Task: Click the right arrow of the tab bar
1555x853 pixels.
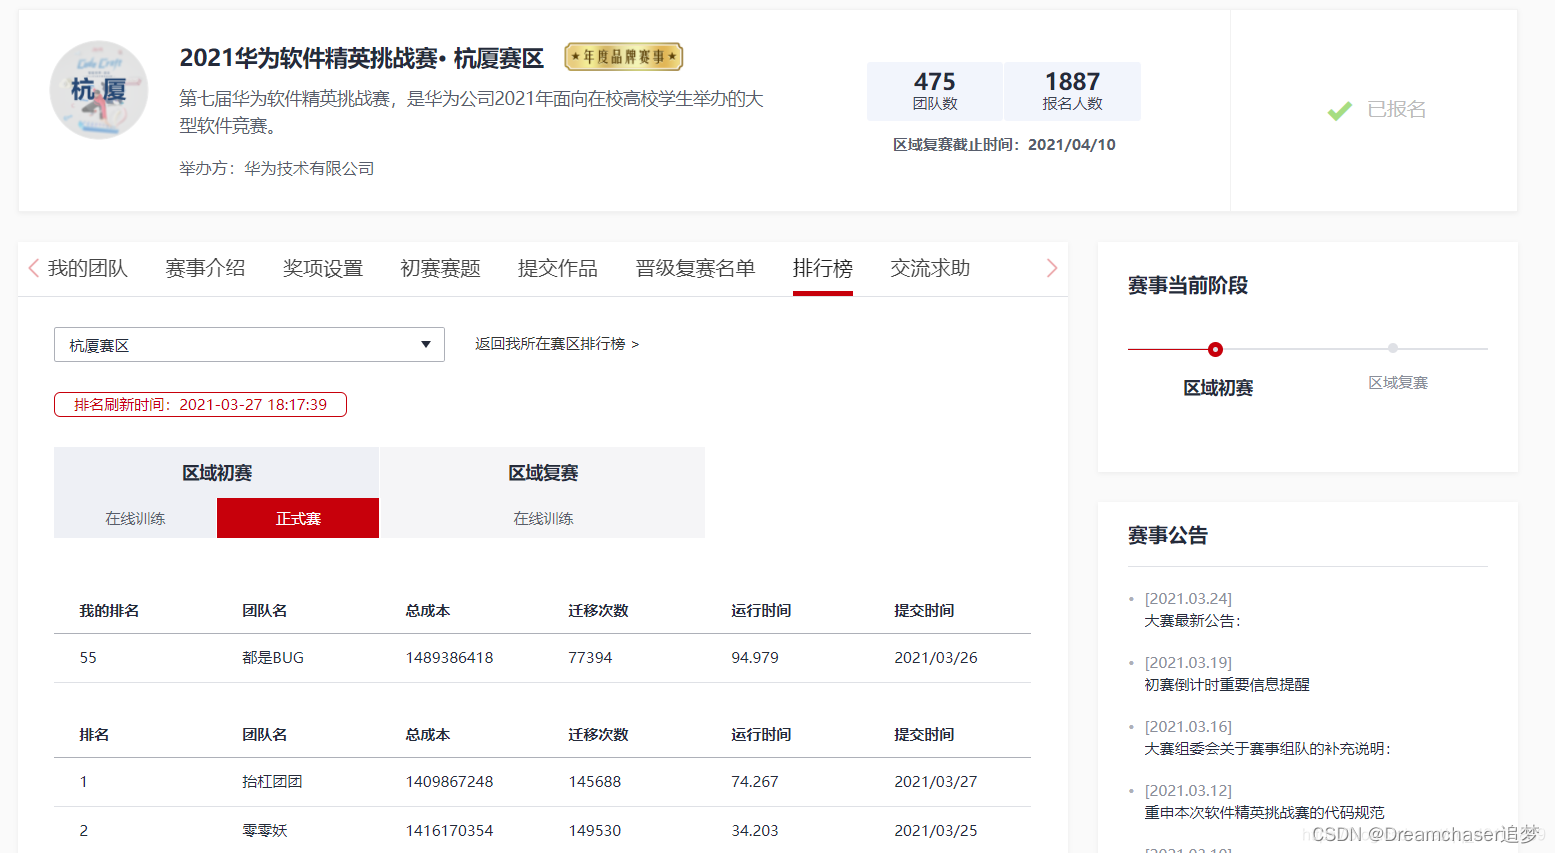Action: click(x=1051, y=268)
